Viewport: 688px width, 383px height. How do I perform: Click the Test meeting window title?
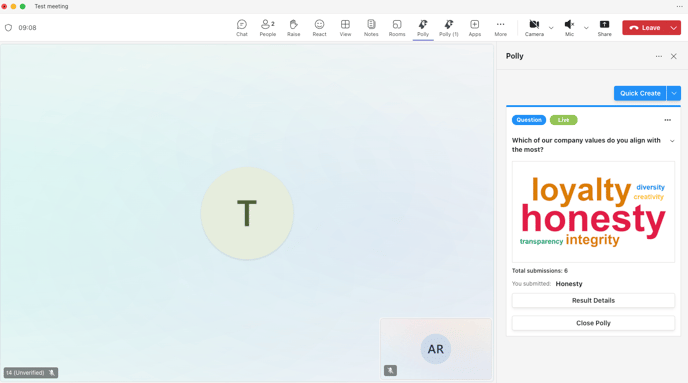[51, 6]
